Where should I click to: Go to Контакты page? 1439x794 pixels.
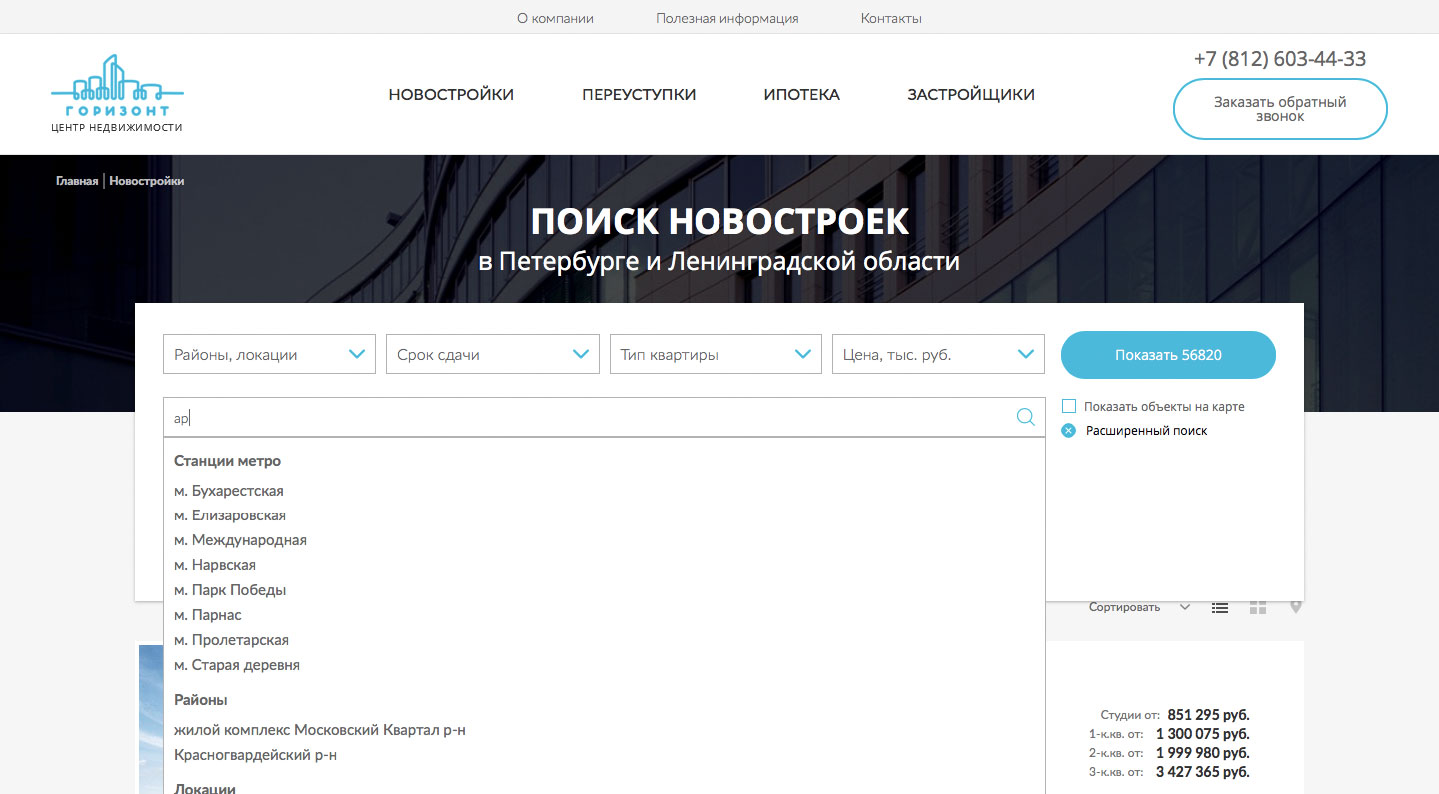(891, 18)
